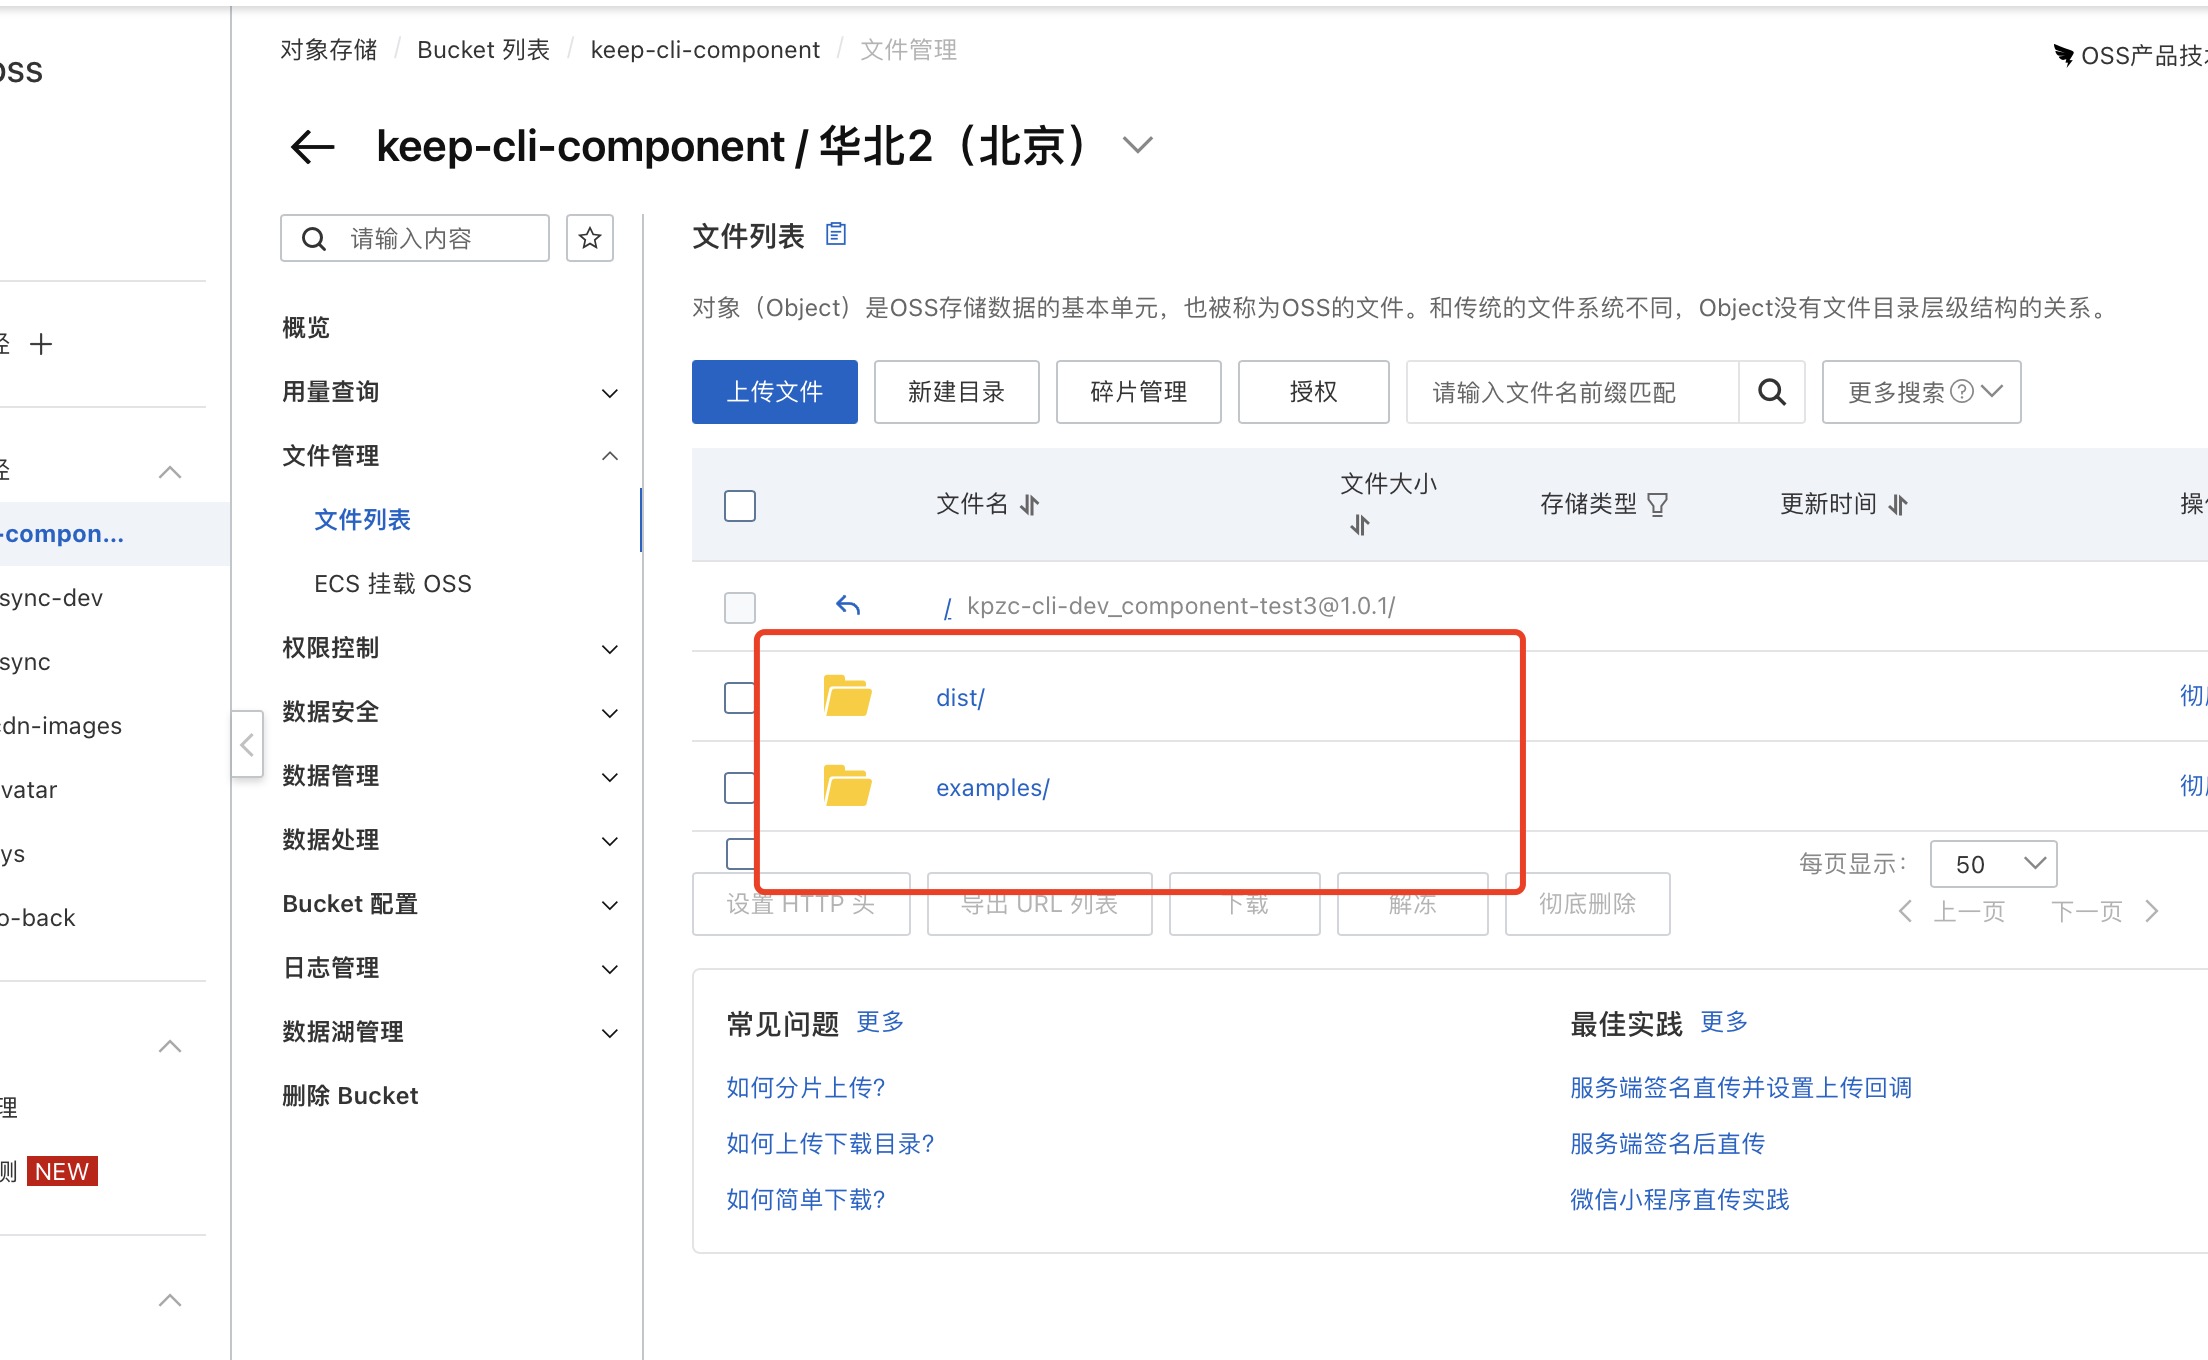The image size is (2208, 1360).
Task: Click the help question icon in 更多搜索
Action: (x=1963, y=392)
